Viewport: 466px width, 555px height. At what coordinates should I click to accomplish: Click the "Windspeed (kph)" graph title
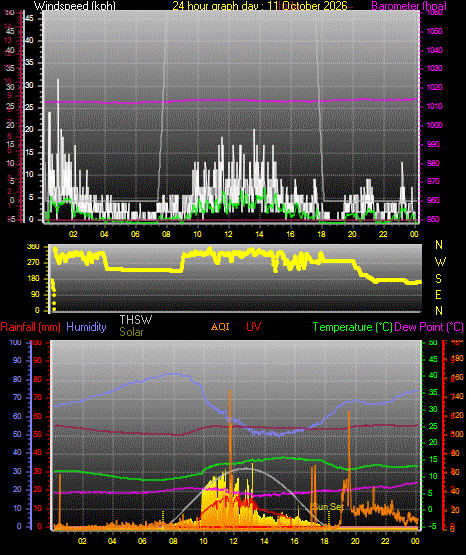pos(75,6)
